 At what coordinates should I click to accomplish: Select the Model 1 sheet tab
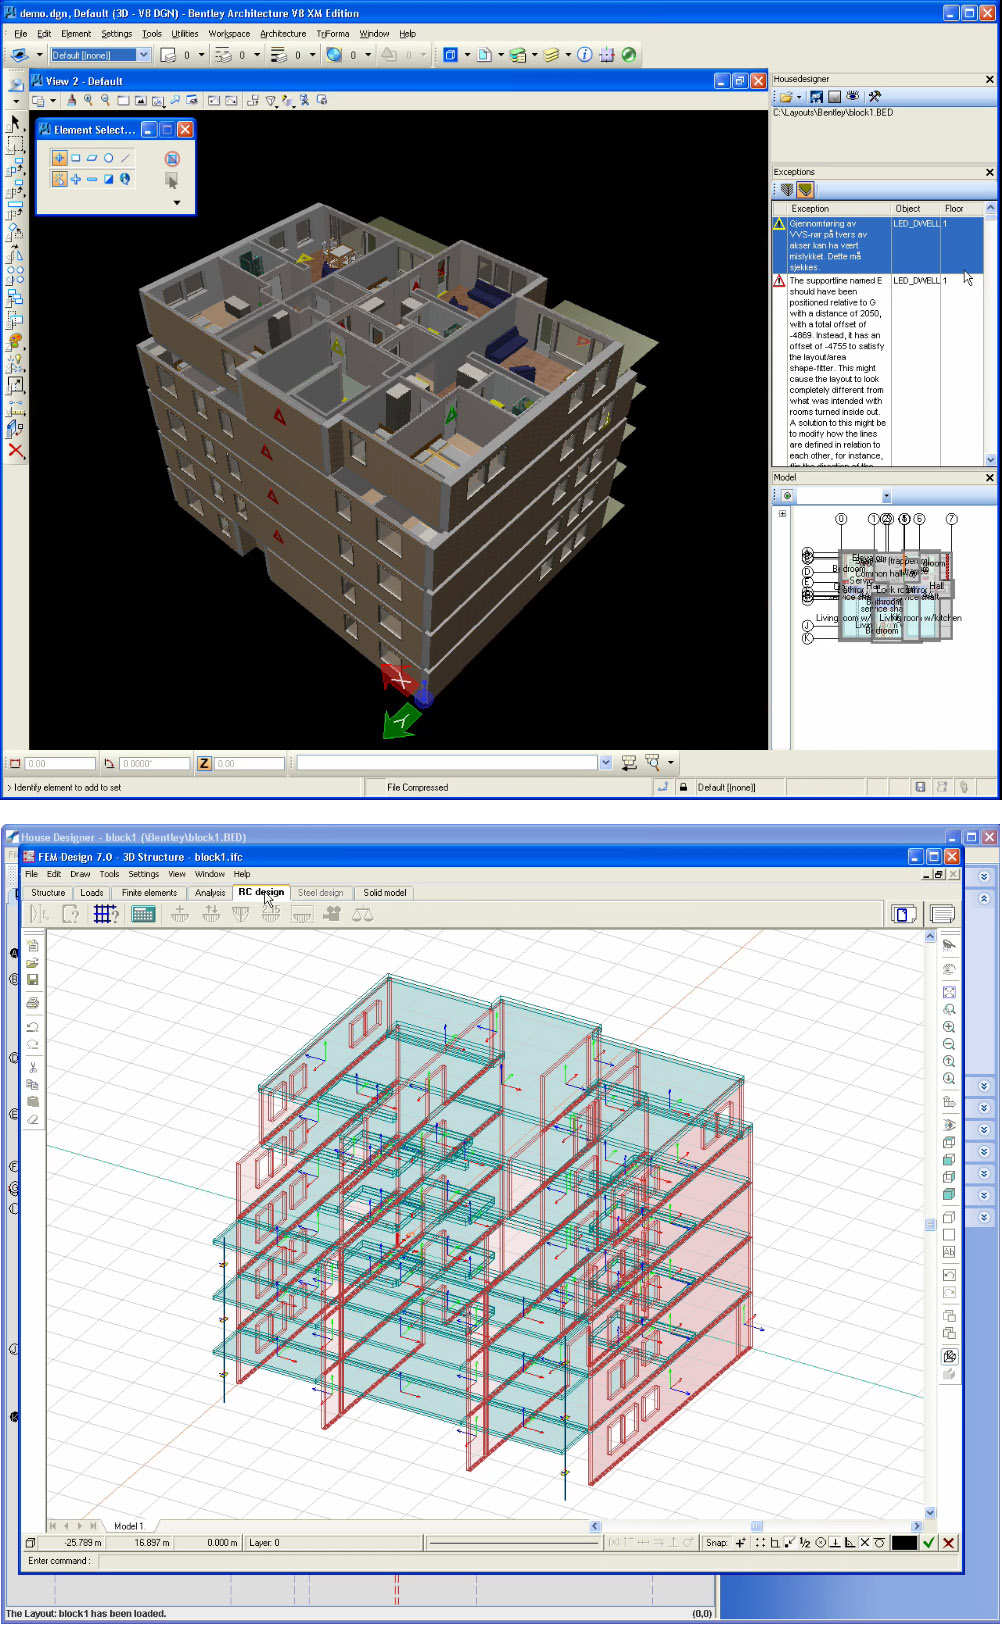coord(128,1526)
